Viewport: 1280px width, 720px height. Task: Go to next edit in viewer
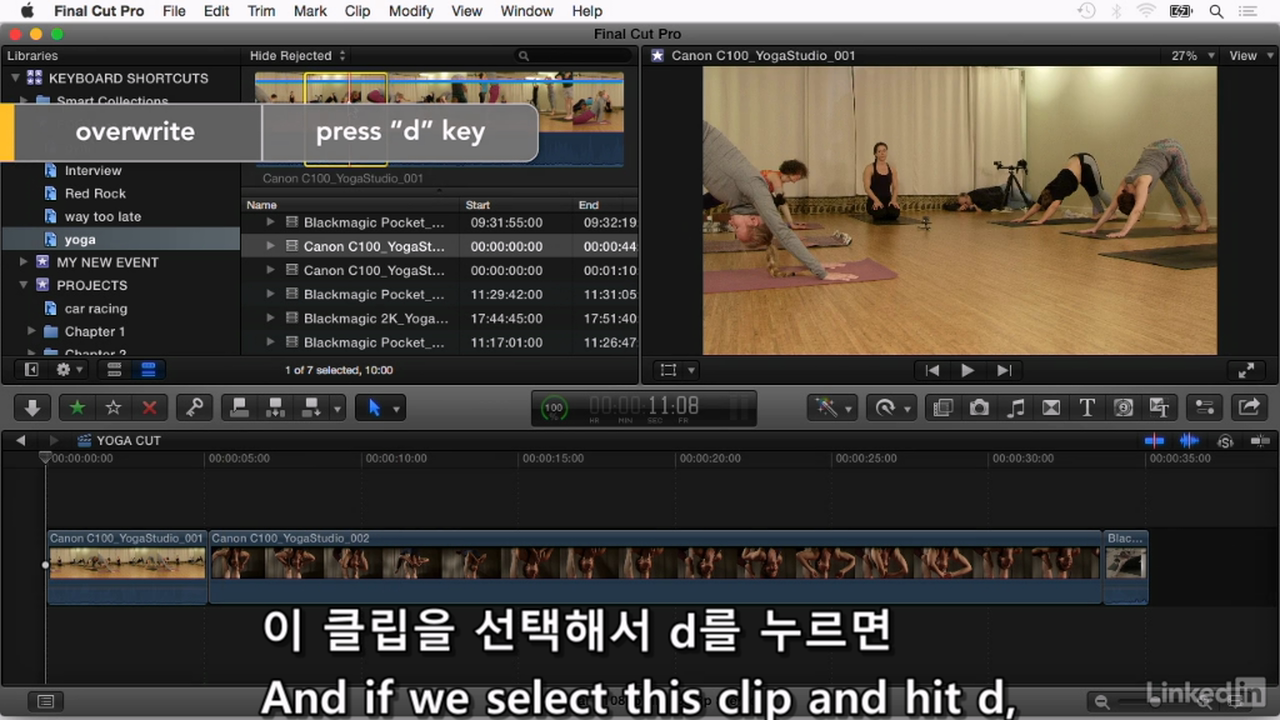(1003, 370)
